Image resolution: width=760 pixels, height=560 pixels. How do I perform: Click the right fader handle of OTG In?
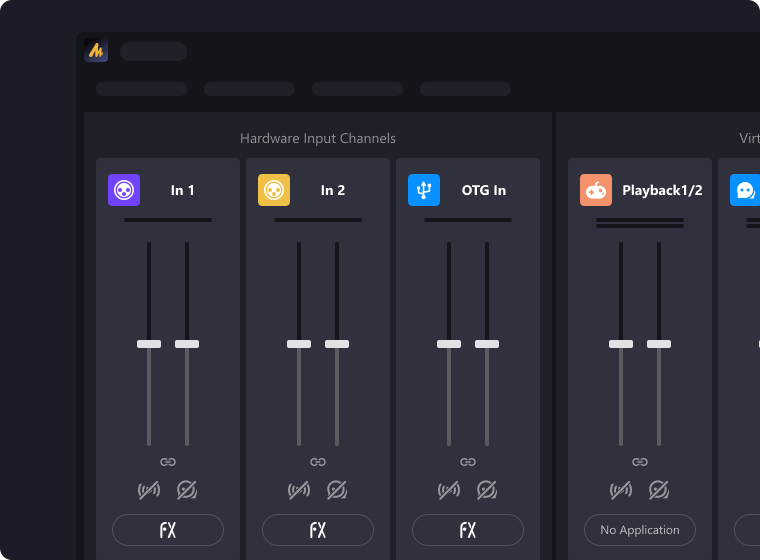tap(487, 344)
